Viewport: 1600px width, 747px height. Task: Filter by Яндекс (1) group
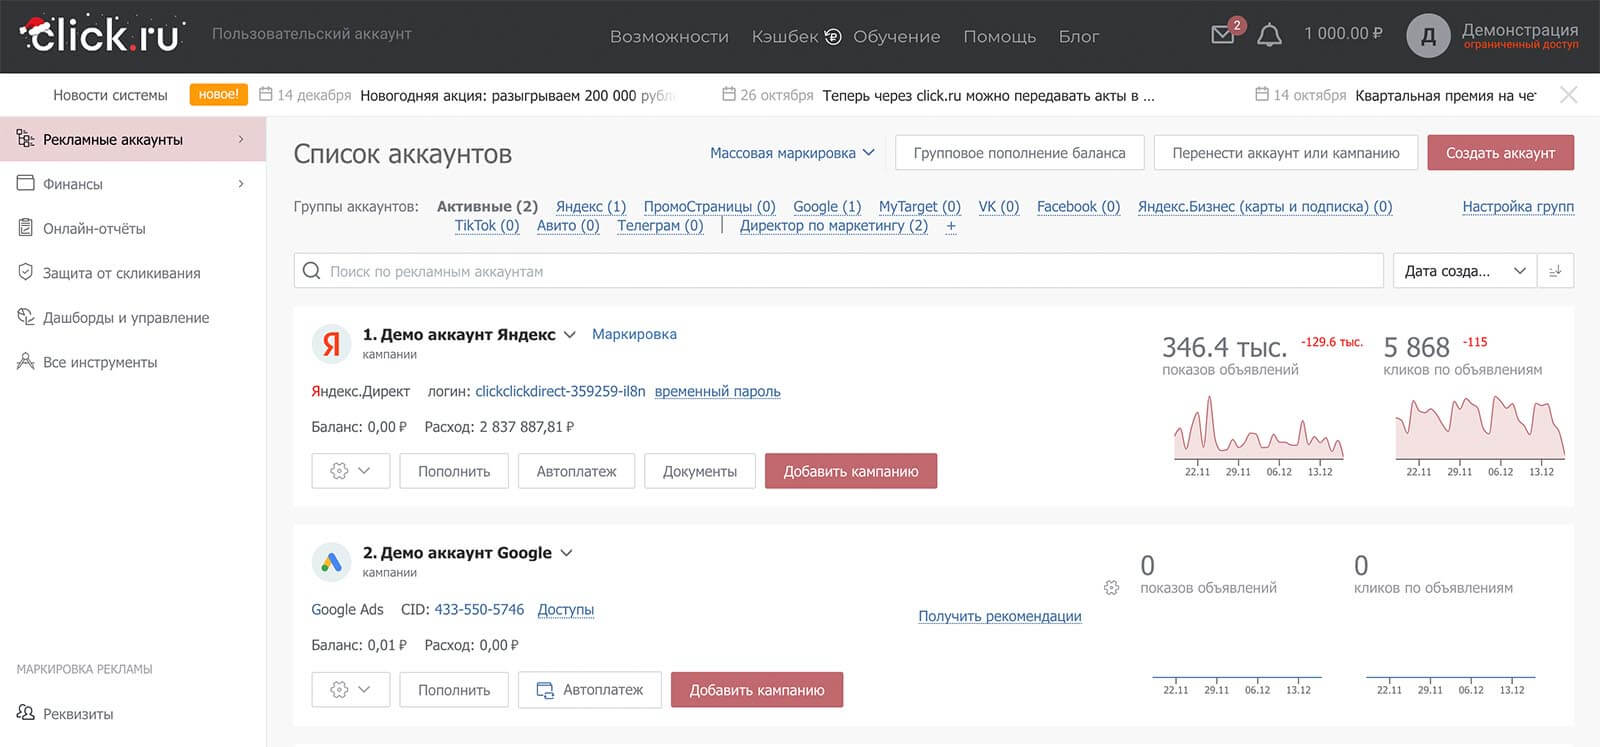coord(591,207)
